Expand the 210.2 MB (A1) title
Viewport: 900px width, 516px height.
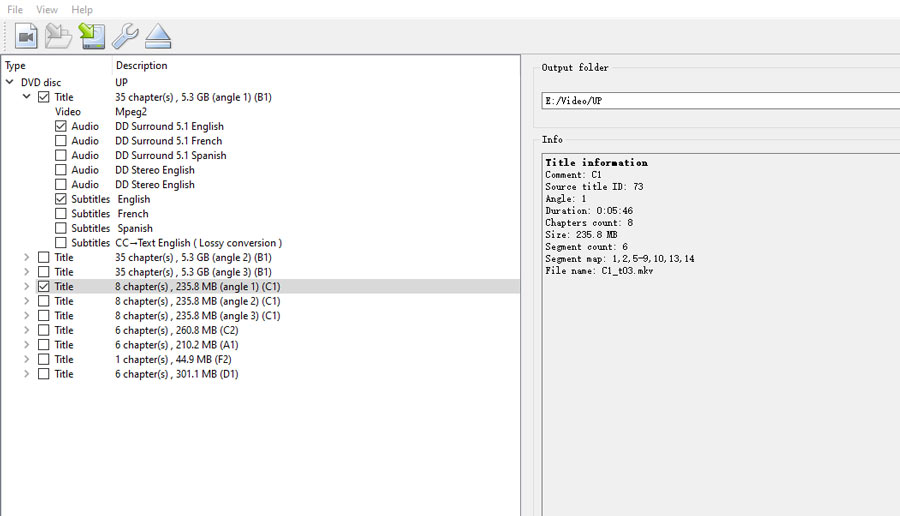pyautogui.click(x=26, y=344)
